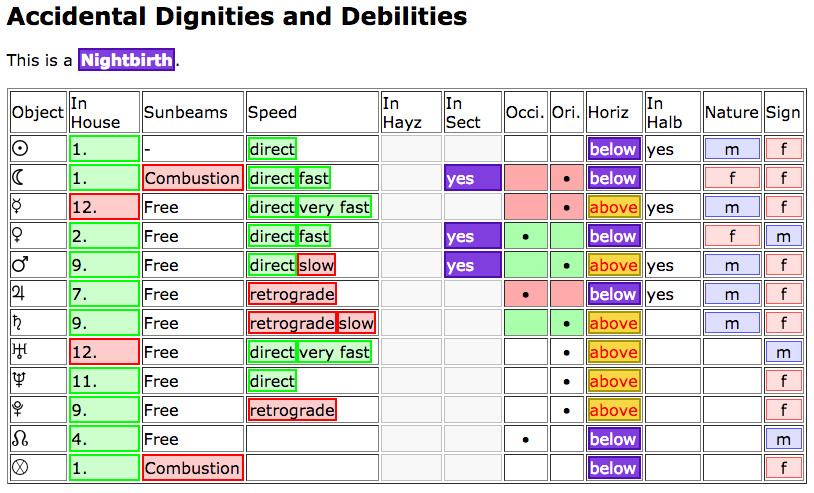814x493 pixels.
Task: Click the Occi. column header
Action: click(525, 112)
